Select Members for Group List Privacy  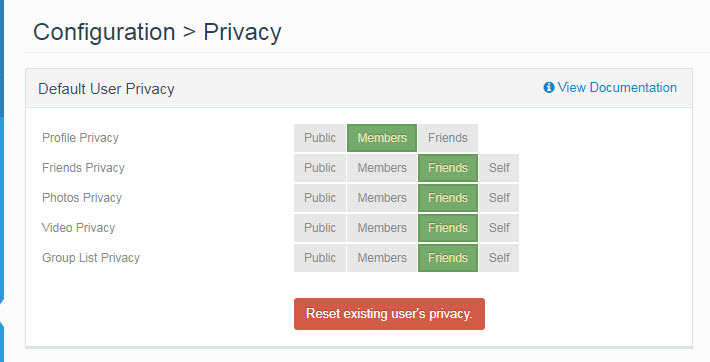(x=382, y=258)
